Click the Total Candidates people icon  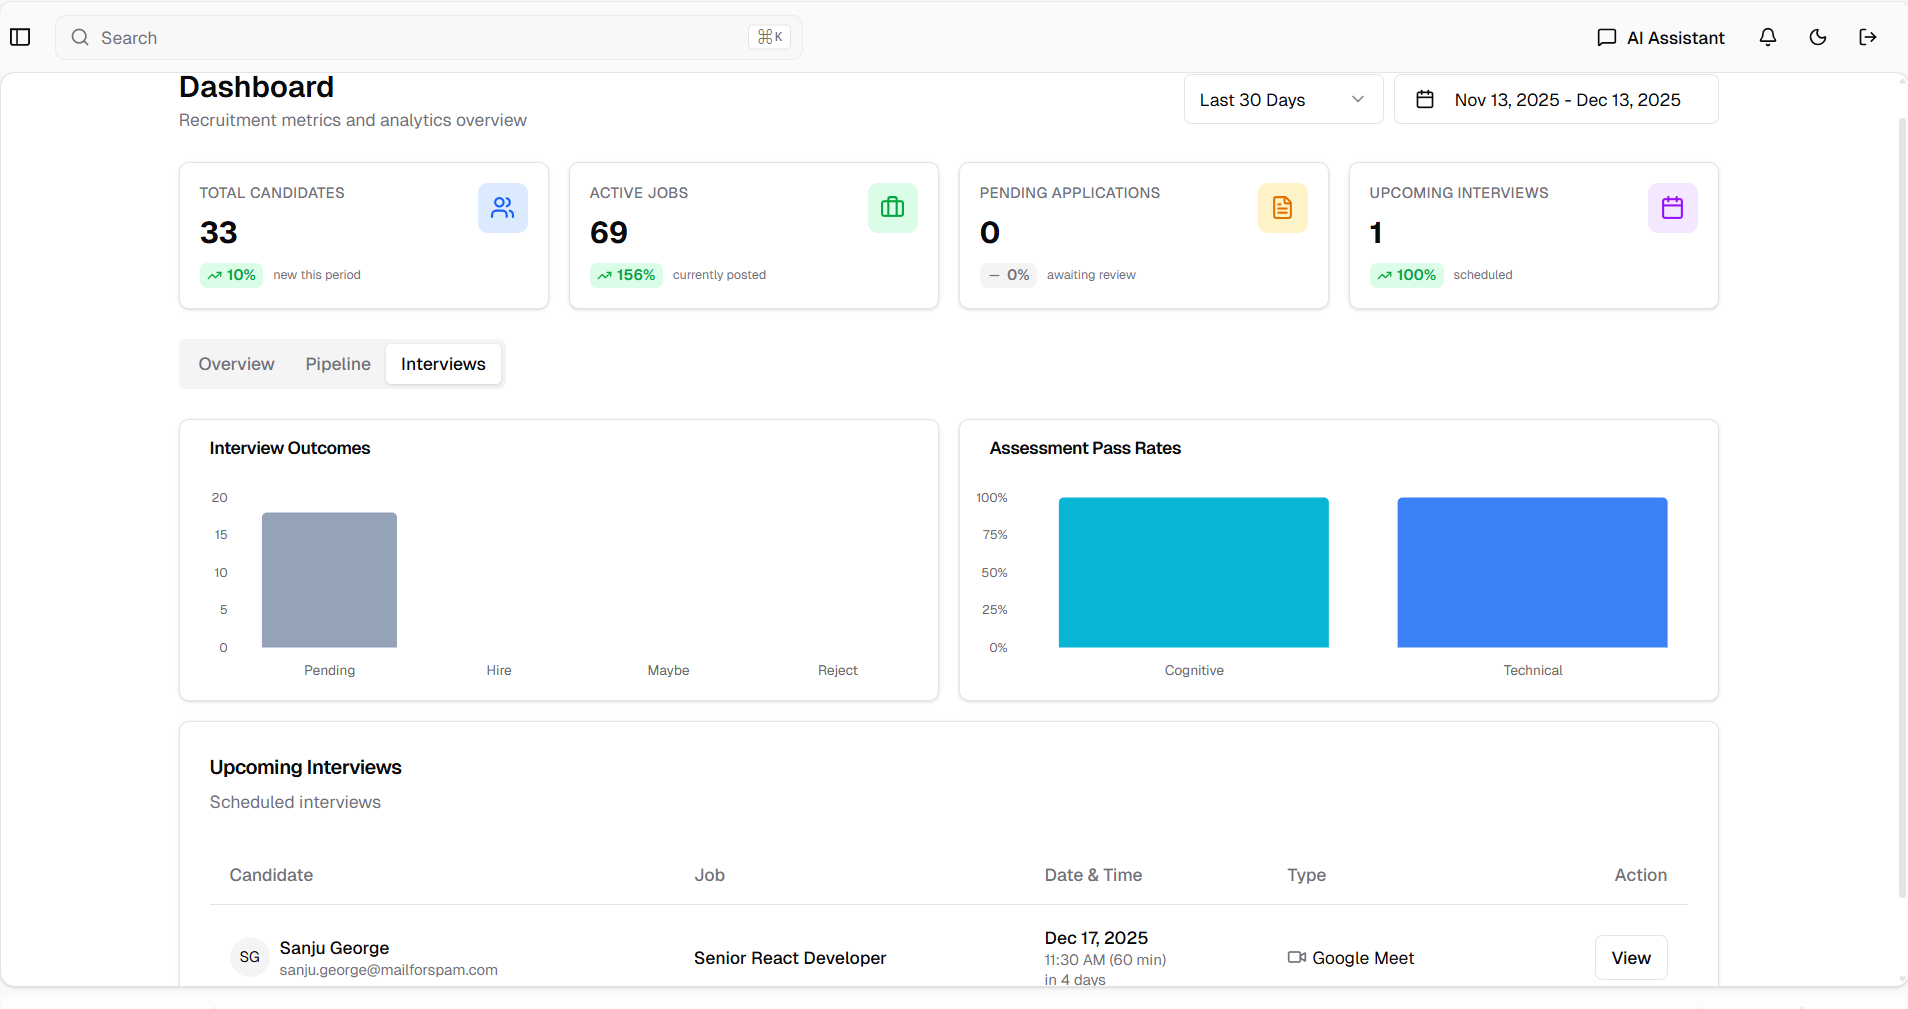(503, 208)
